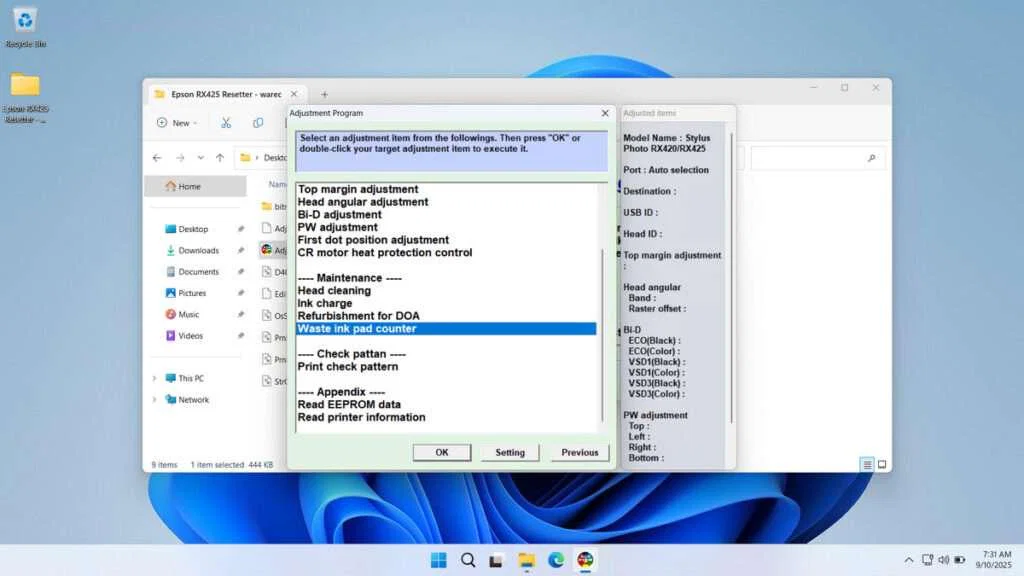This screenshot has width=1024, height=576.
Task: Open Windows Search from the taskbar
Action: coord(468,560)
